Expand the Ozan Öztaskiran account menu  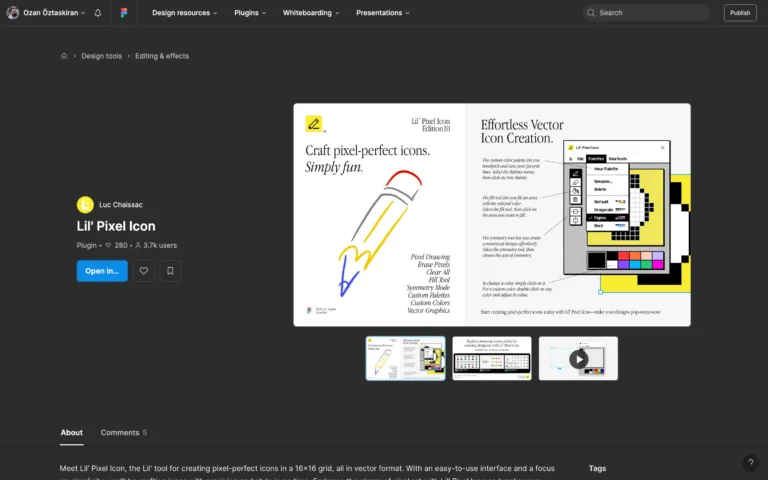pyautogui.click(x=54, y=13)
